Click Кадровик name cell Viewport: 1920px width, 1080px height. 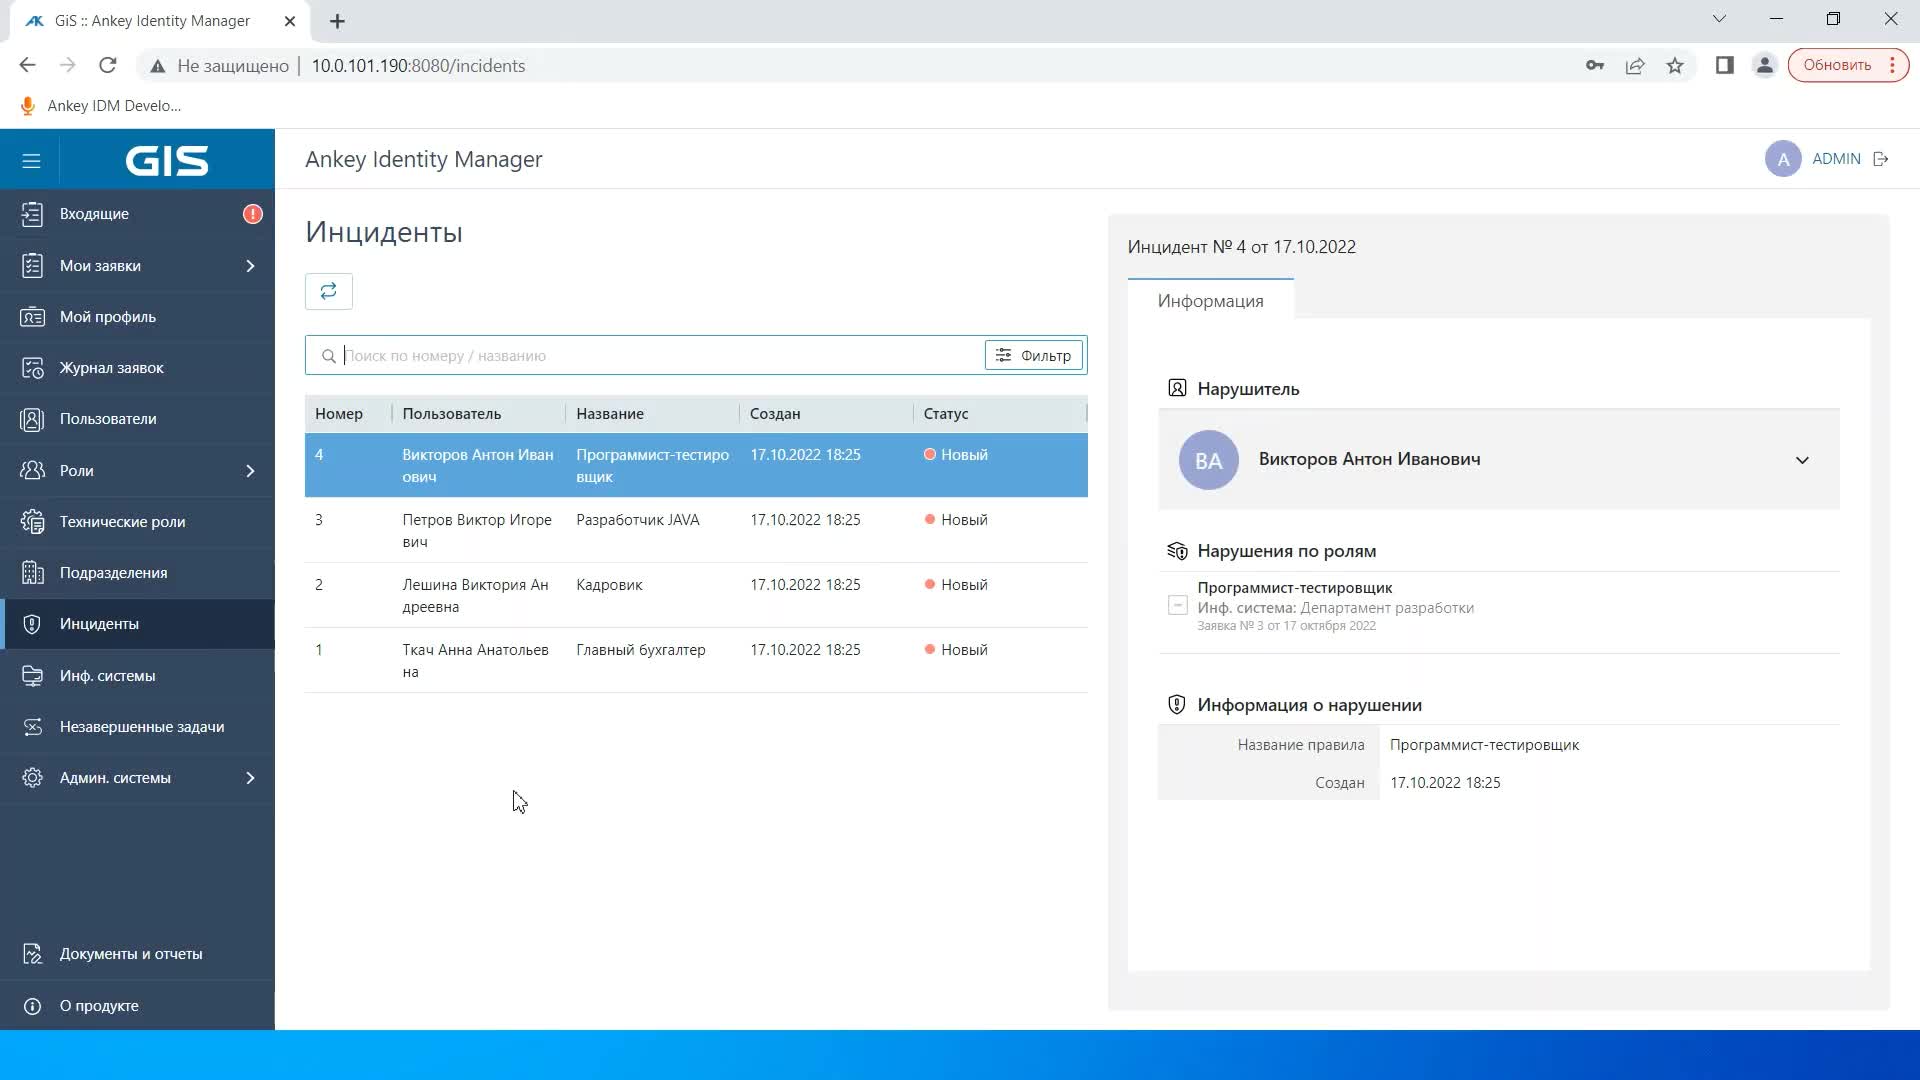click(609, 585)
